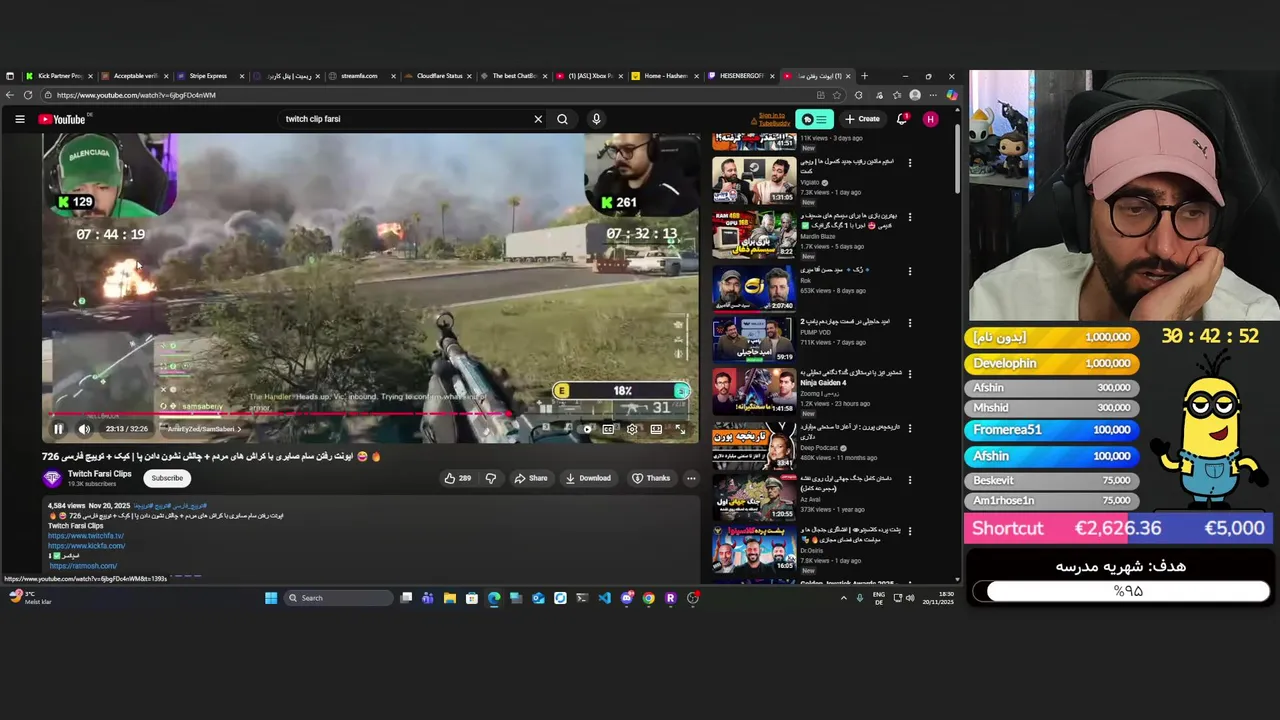
Task: Open the Windows Start menu
Action: pyautogui.click(x=270, y=598)
